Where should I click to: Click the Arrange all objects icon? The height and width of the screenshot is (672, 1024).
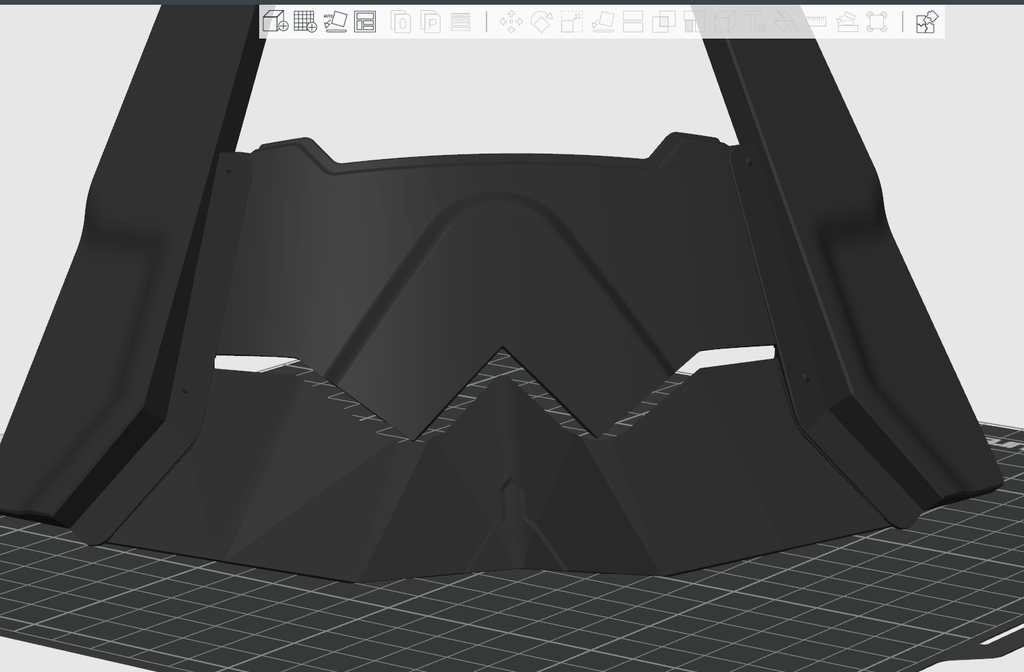pyautogui.click(x=365, y=22)
